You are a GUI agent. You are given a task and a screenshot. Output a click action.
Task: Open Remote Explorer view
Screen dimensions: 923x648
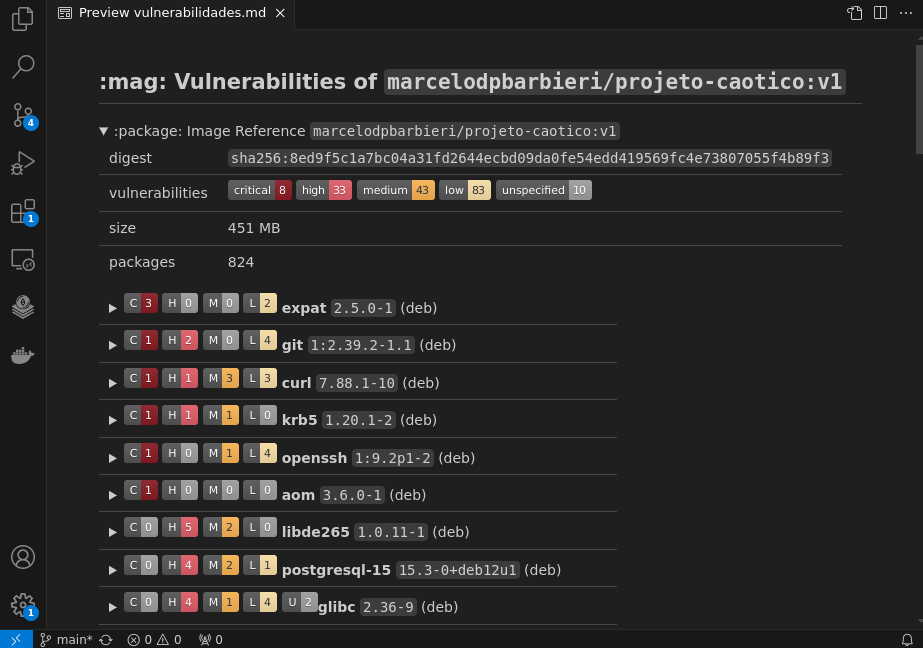pos(22,260)
